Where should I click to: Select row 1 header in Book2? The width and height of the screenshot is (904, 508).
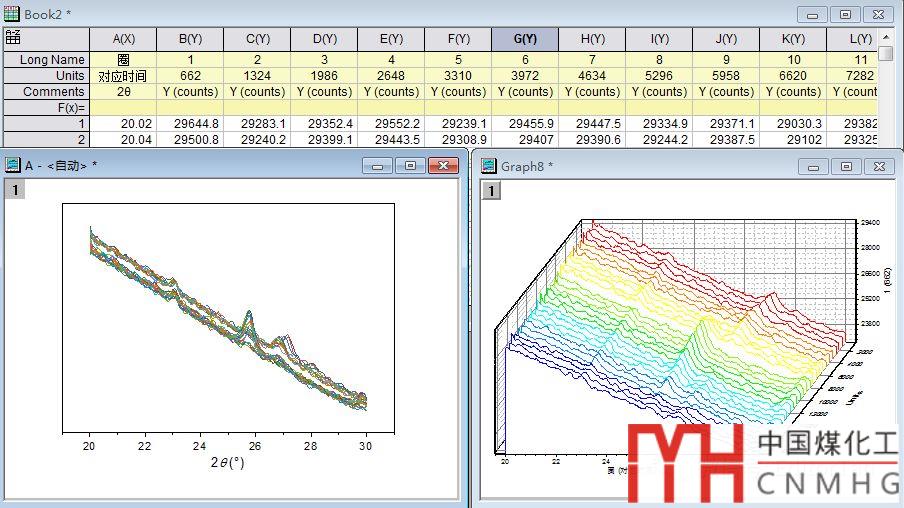[46, 123]
